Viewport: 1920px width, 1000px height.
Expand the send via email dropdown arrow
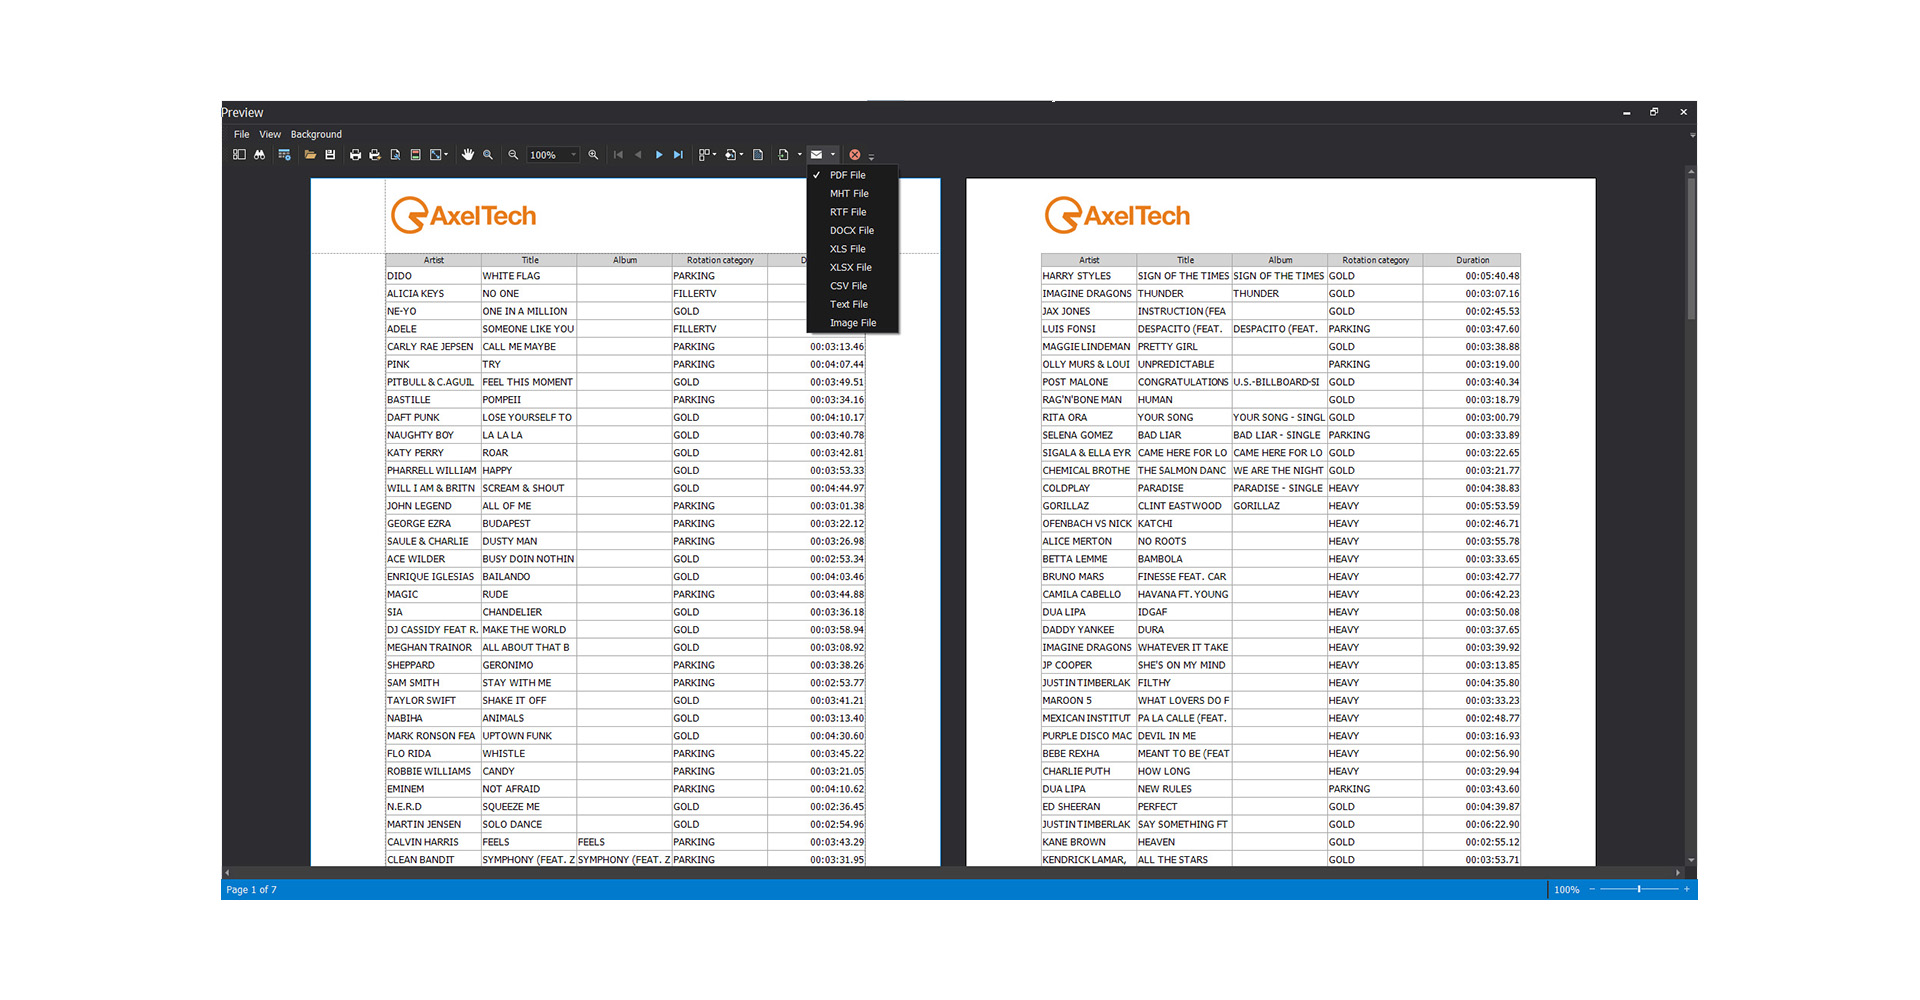pyautogui.click(x=833, y=155)
